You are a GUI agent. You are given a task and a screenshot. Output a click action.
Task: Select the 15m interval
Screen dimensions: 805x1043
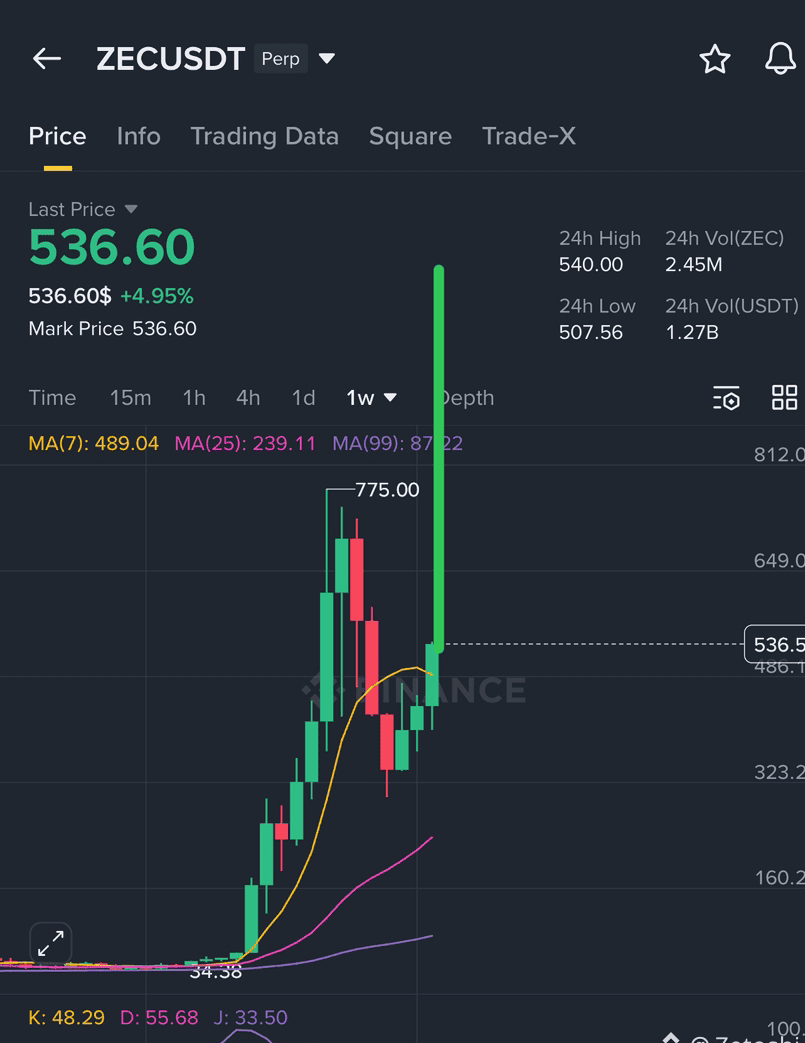coord(130,398)
